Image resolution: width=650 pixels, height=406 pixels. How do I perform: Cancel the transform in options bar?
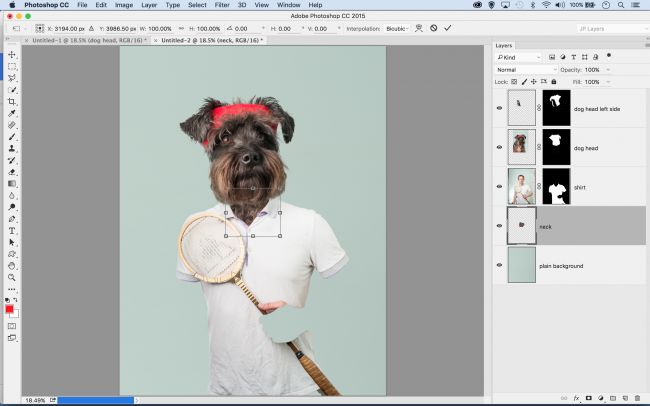tap(433, 28)
